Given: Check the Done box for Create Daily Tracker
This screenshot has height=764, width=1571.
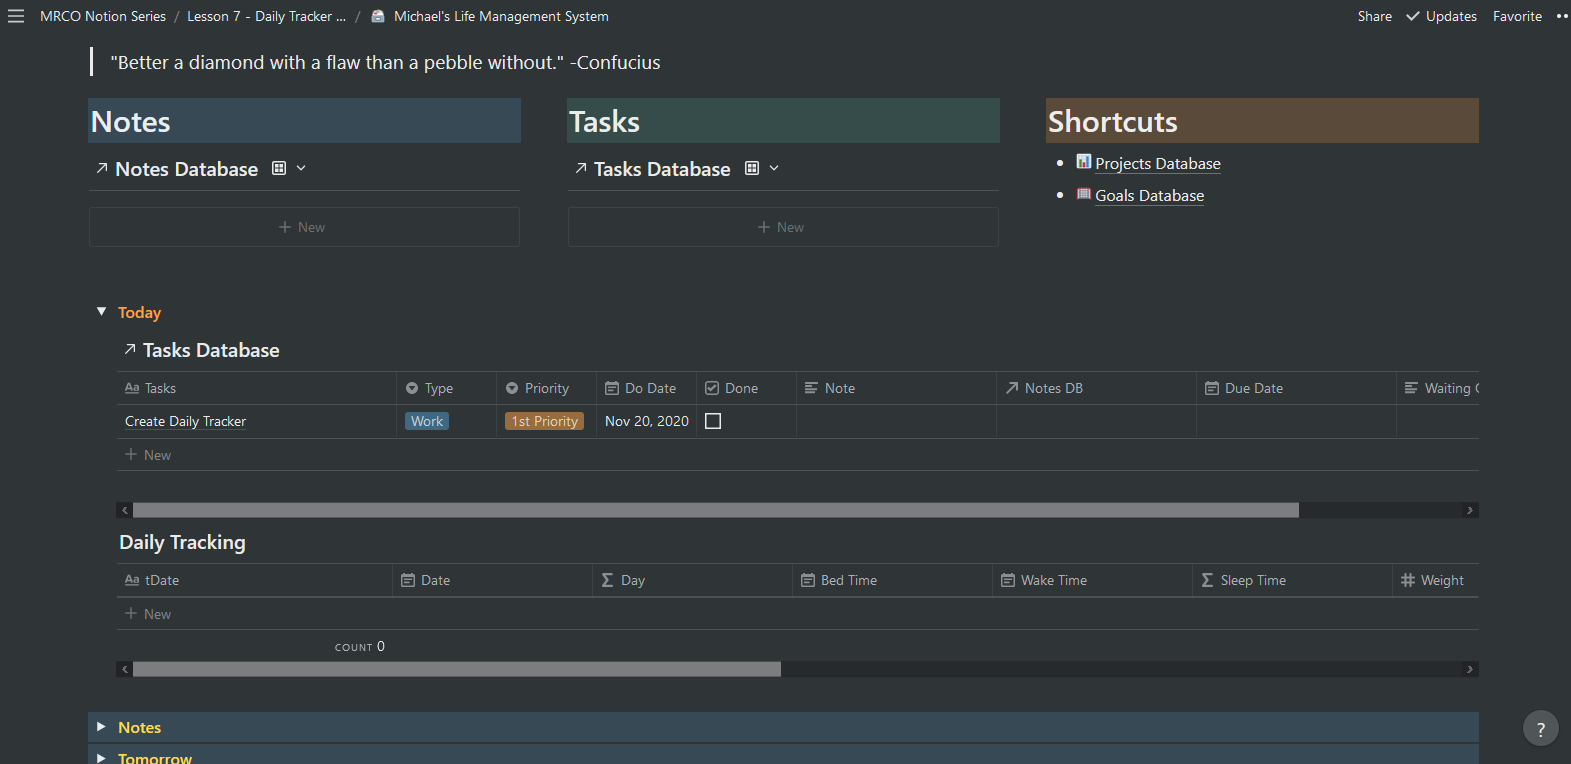Looking at the screenshot, I should pos(713,421).
